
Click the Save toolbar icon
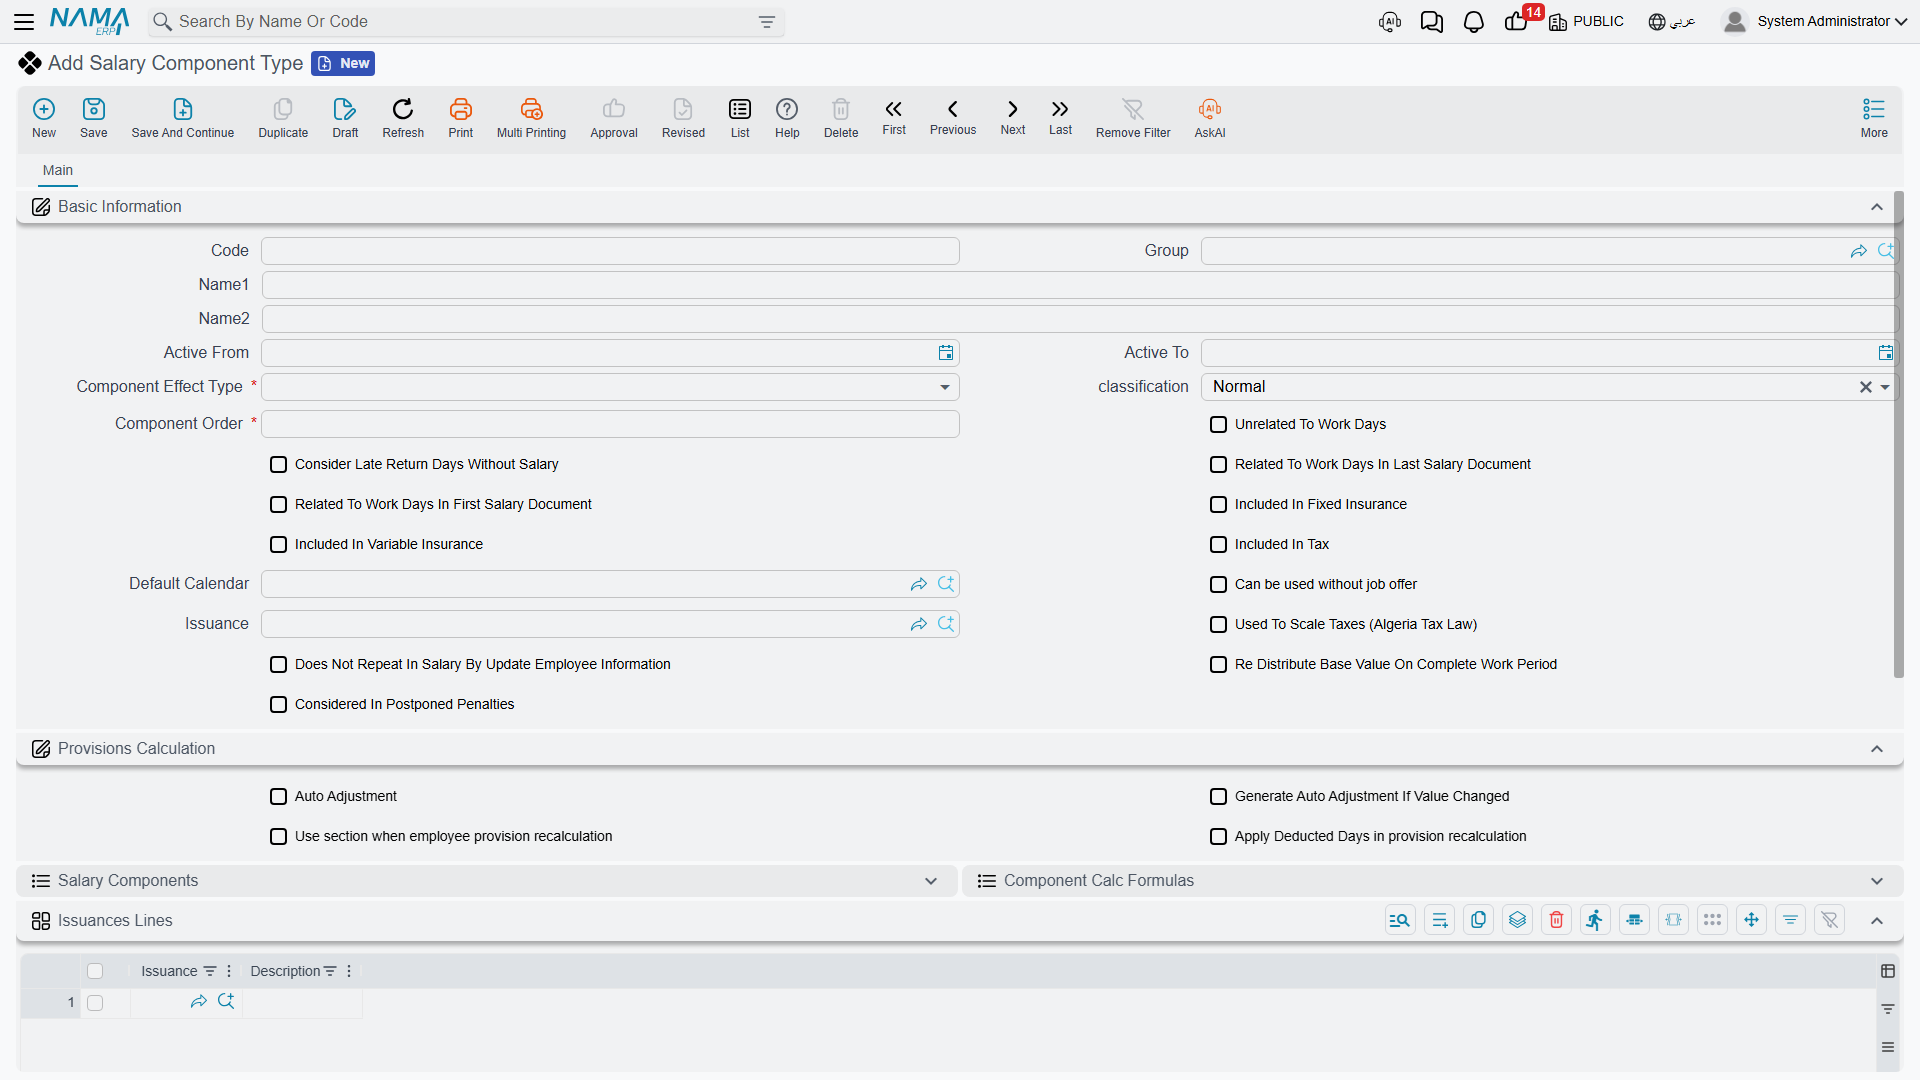click(94, 117)
